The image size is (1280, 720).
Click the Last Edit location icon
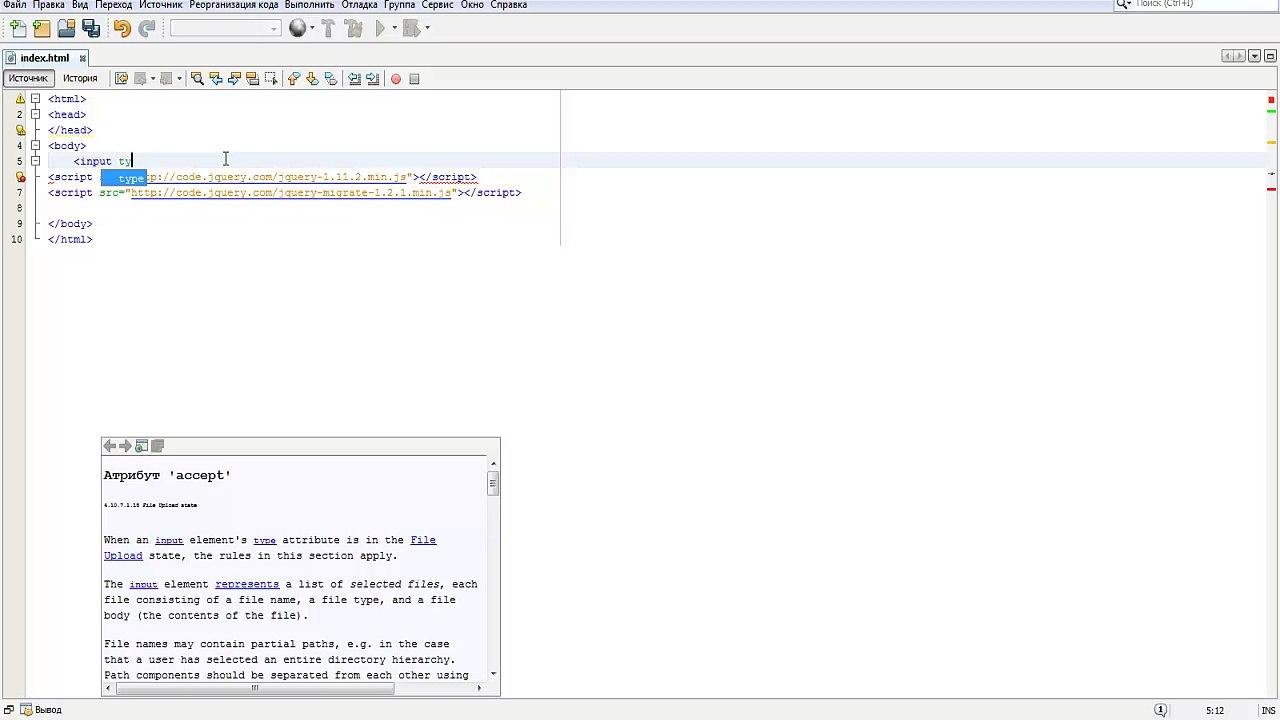click(121, 79)
